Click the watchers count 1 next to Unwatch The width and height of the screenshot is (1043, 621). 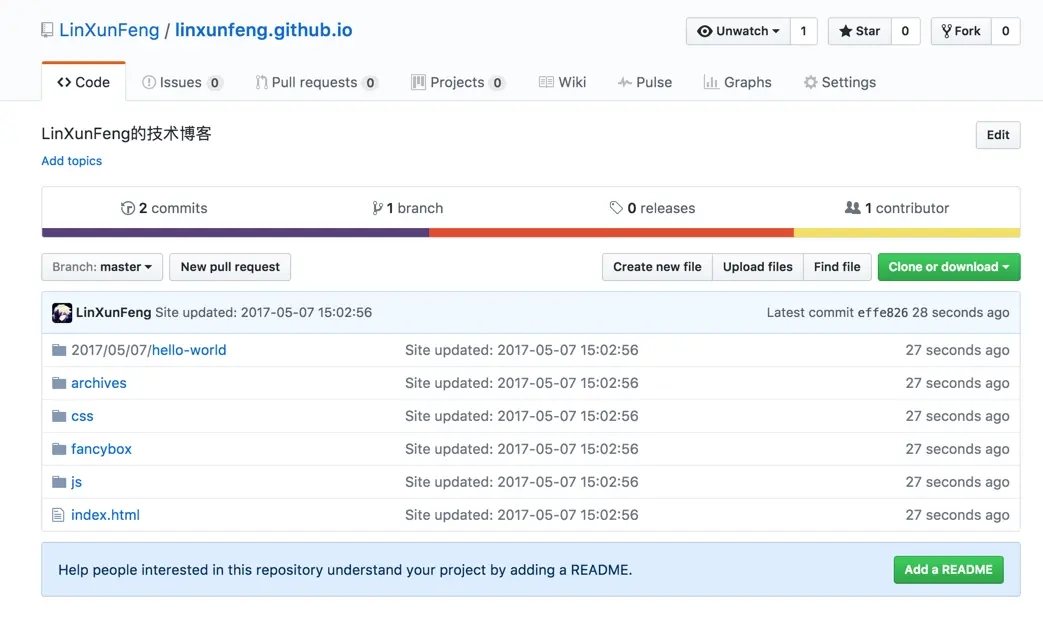tap(804, 31)
